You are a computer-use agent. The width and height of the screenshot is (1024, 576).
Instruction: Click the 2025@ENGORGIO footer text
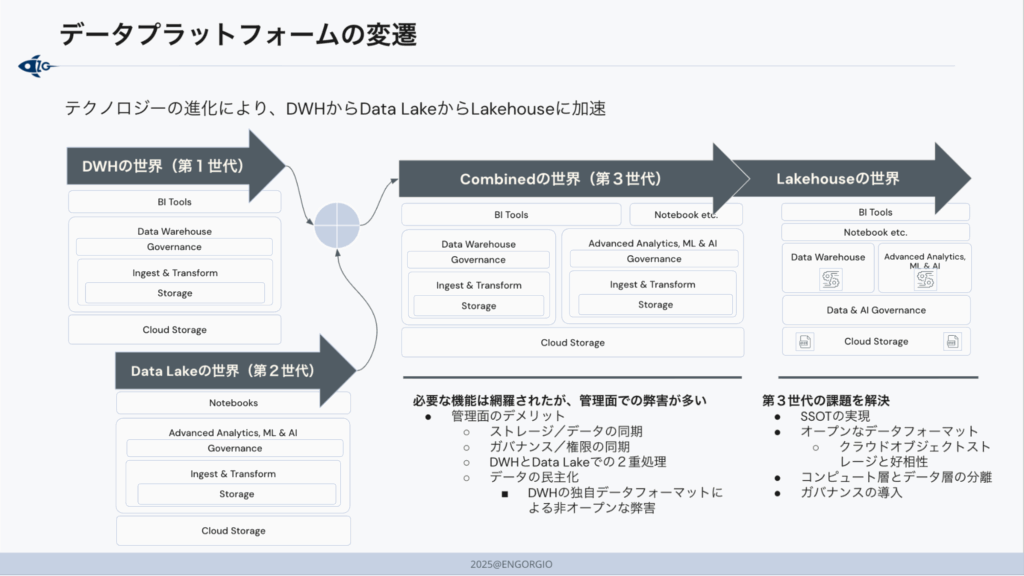[x=511, y=564]
